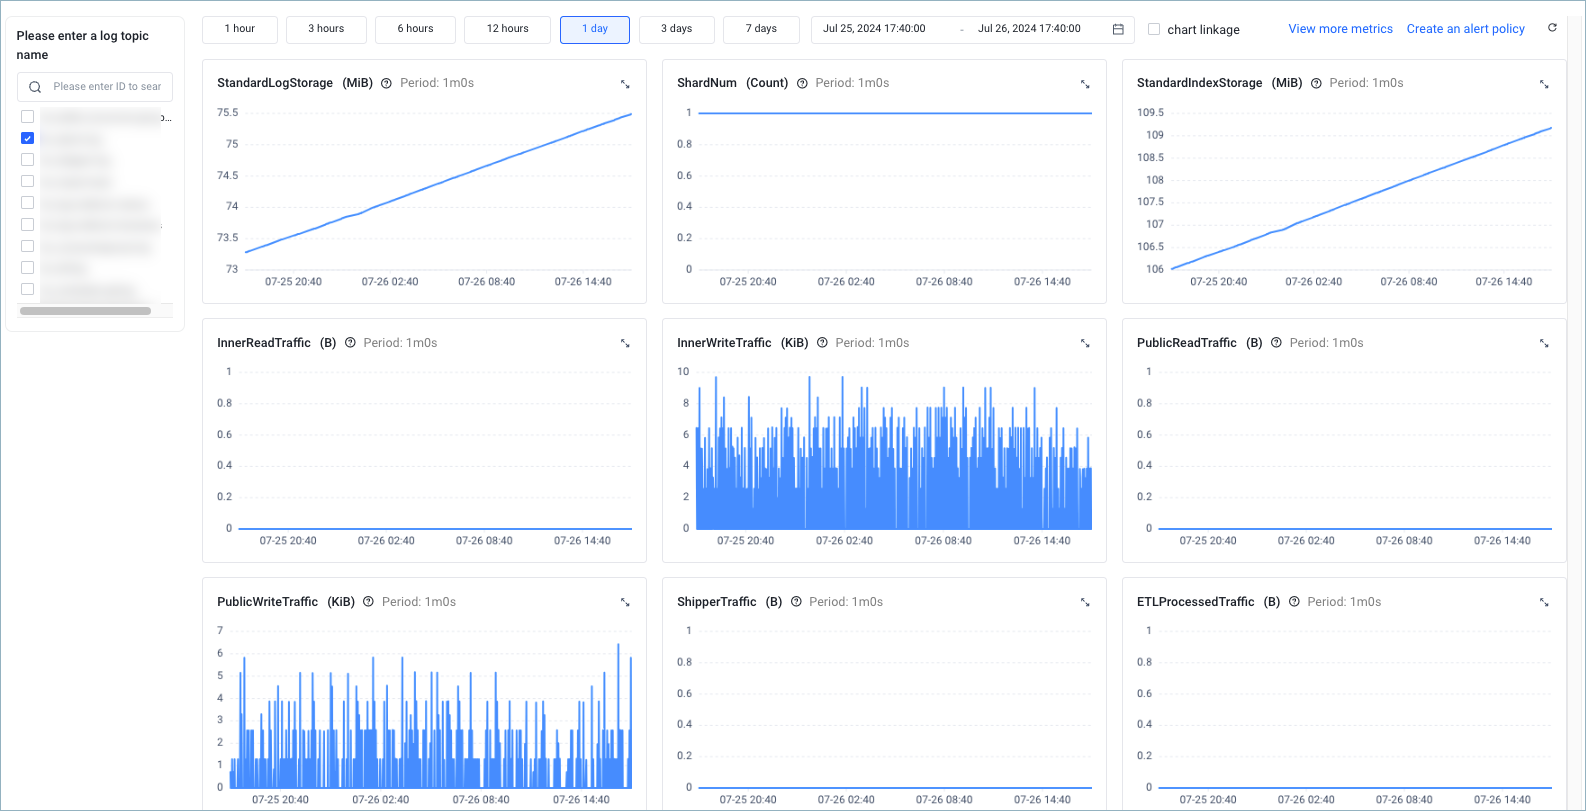Open View more metrics link
The image size is (1586, 811).
coord(1340,29)
